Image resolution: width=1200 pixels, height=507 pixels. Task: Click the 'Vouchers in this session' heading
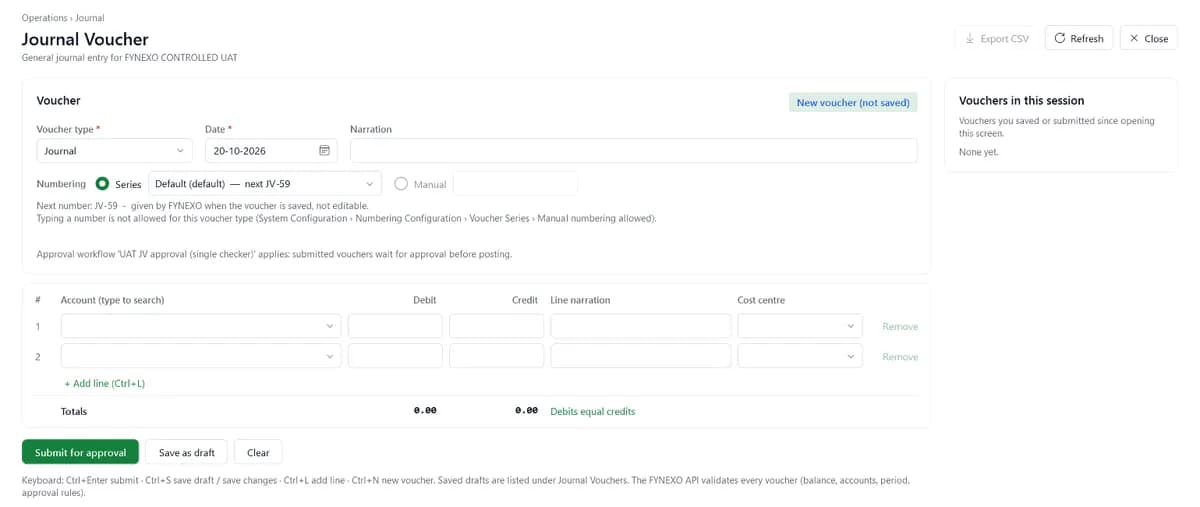point(1021,101)
